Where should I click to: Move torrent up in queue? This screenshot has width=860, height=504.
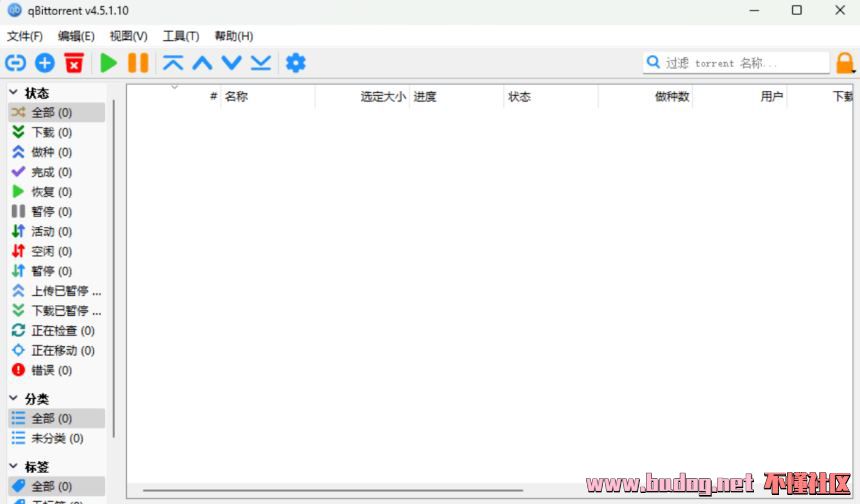(x=202, y=63)
